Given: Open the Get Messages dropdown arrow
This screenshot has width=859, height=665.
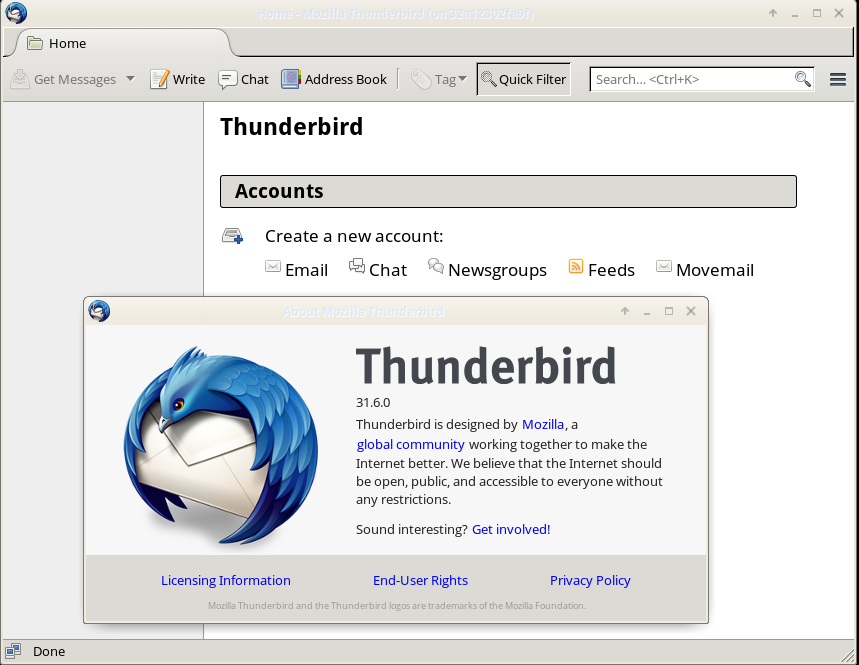Looking at the screenshot, I should 129,78.
